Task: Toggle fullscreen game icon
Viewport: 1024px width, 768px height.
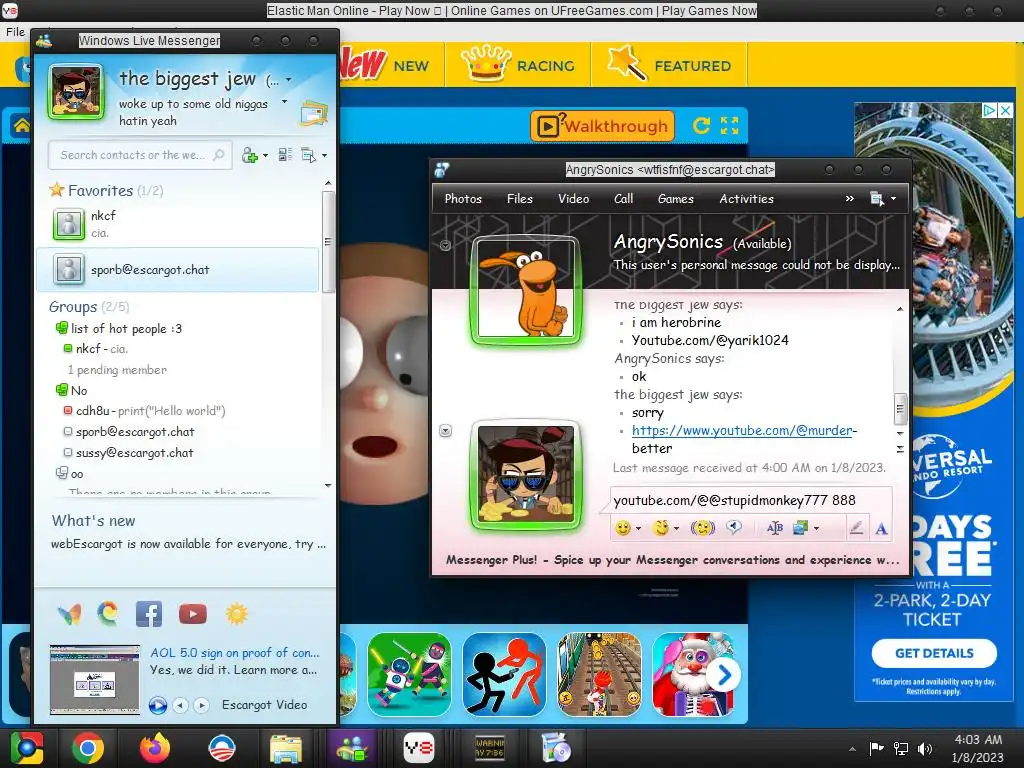Action: pyautogui.click(x=729, y=125)
